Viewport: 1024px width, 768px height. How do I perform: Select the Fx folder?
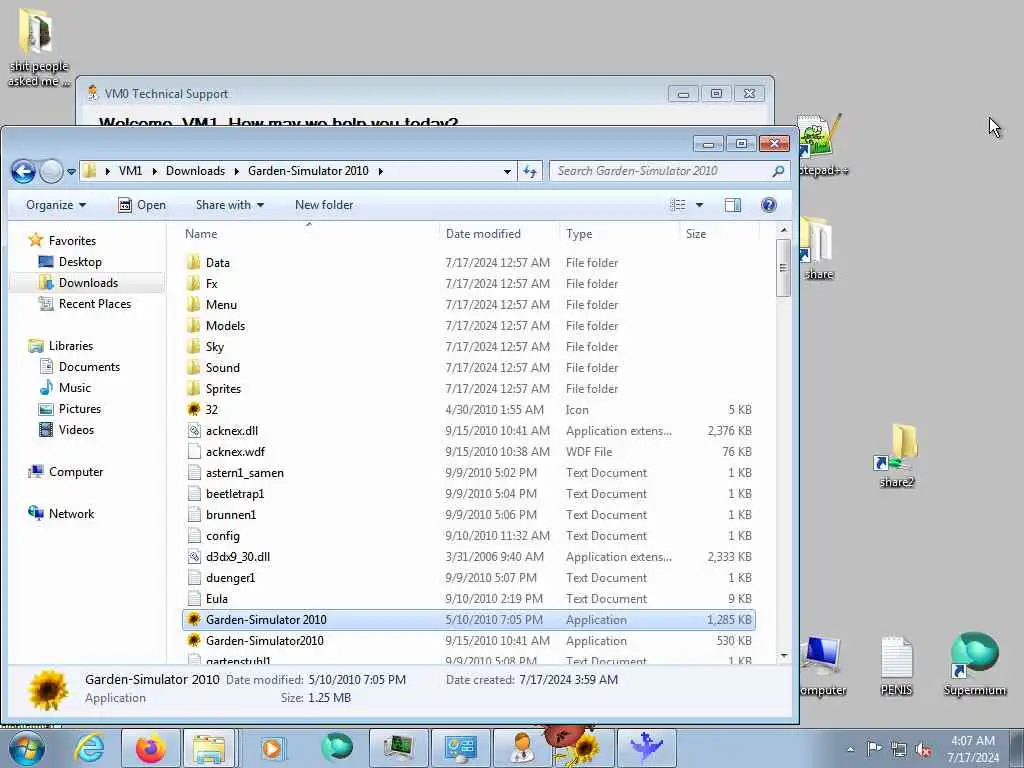(212, 283)
